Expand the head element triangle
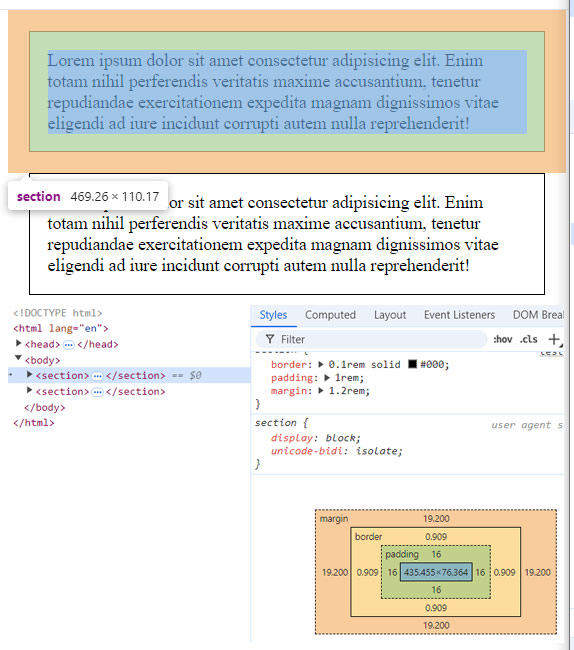The width and height of the screenshot is (574, 650). (x=18, y=344)
